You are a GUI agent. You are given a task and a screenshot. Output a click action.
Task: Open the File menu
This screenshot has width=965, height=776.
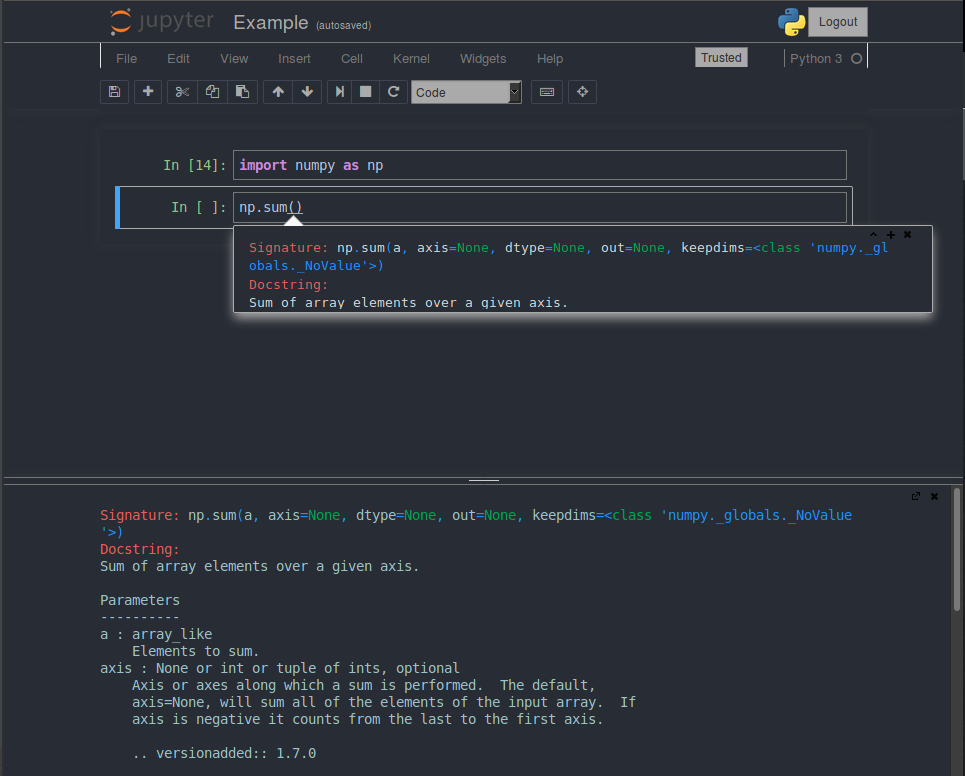click(126, 59)
